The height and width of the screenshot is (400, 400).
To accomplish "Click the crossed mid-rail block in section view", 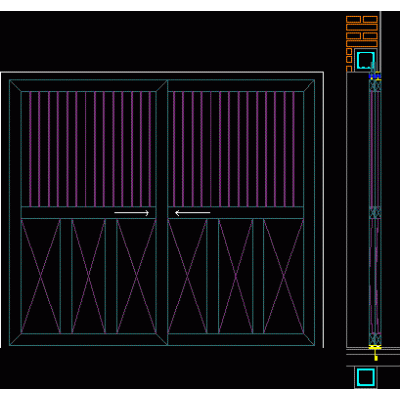I will [x=375, y=212].
